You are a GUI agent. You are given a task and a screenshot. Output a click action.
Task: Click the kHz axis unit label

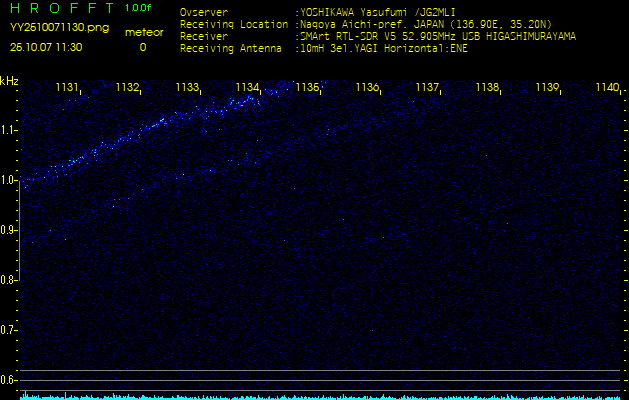point(9,81)
